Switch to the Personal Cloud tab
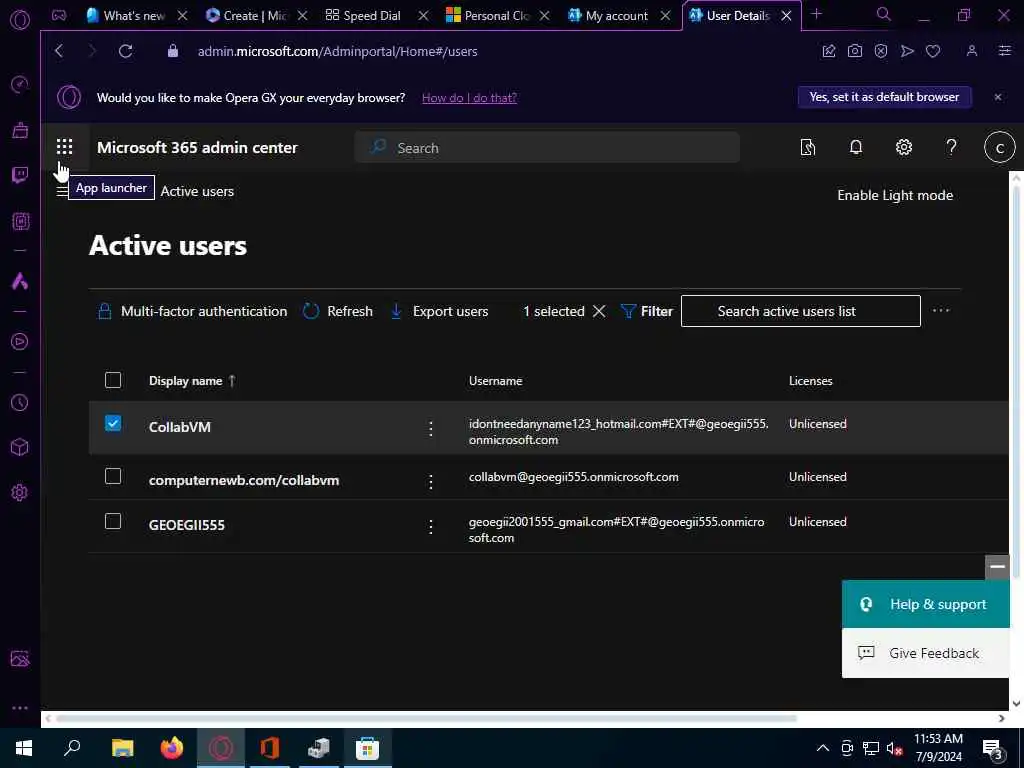Image resolution: width=1024 pixels, height=768 pixels. 496,15
